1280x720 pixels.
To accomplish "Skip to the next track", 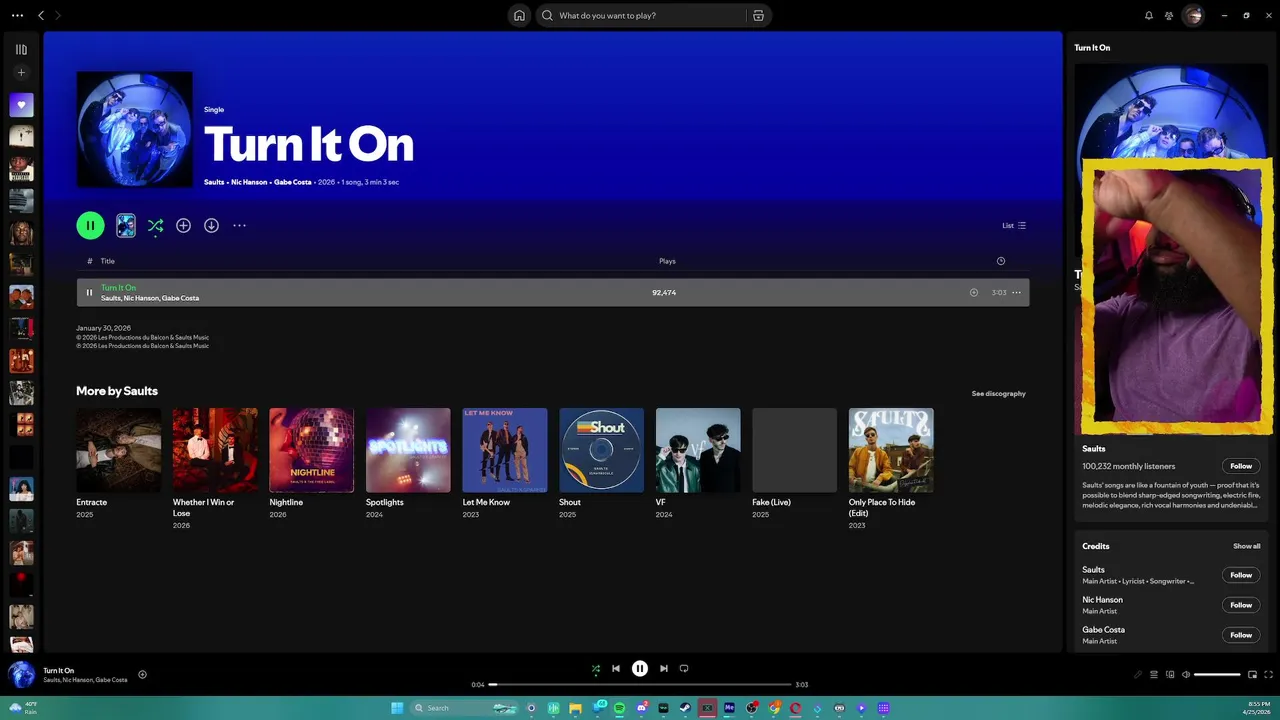I will (x=664, y=669).
